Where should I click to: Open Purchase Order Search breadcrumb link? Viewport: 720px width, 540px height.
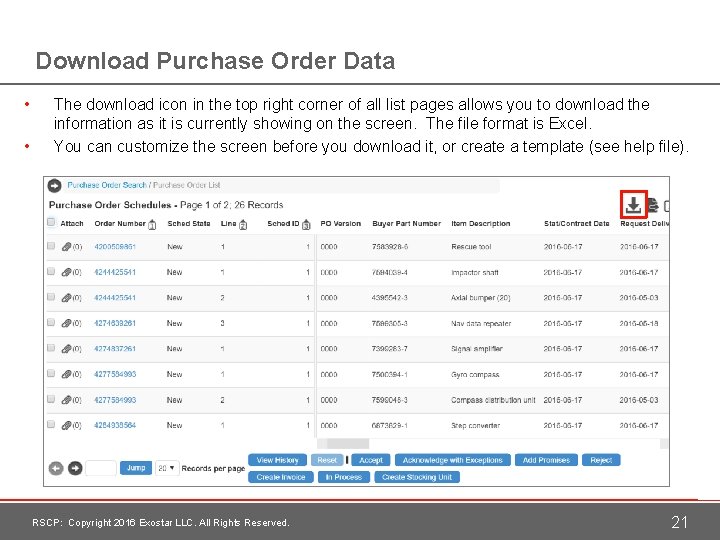point(107,185)
